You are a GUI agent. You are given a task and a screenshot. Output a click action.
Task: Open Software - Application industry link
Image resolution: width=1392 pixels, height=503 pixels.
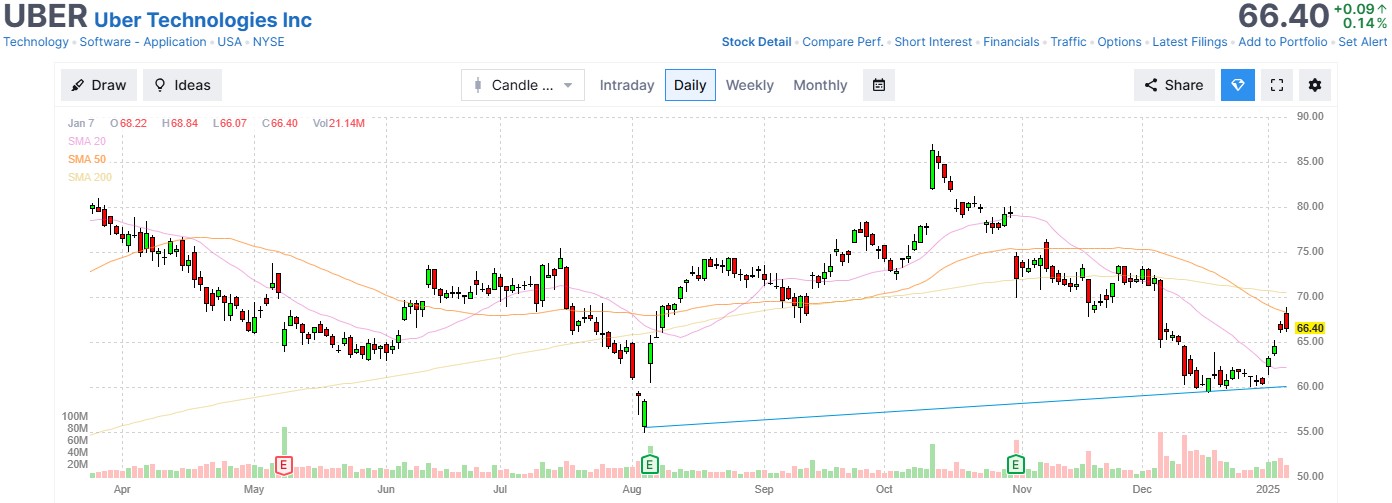[143, 42]
